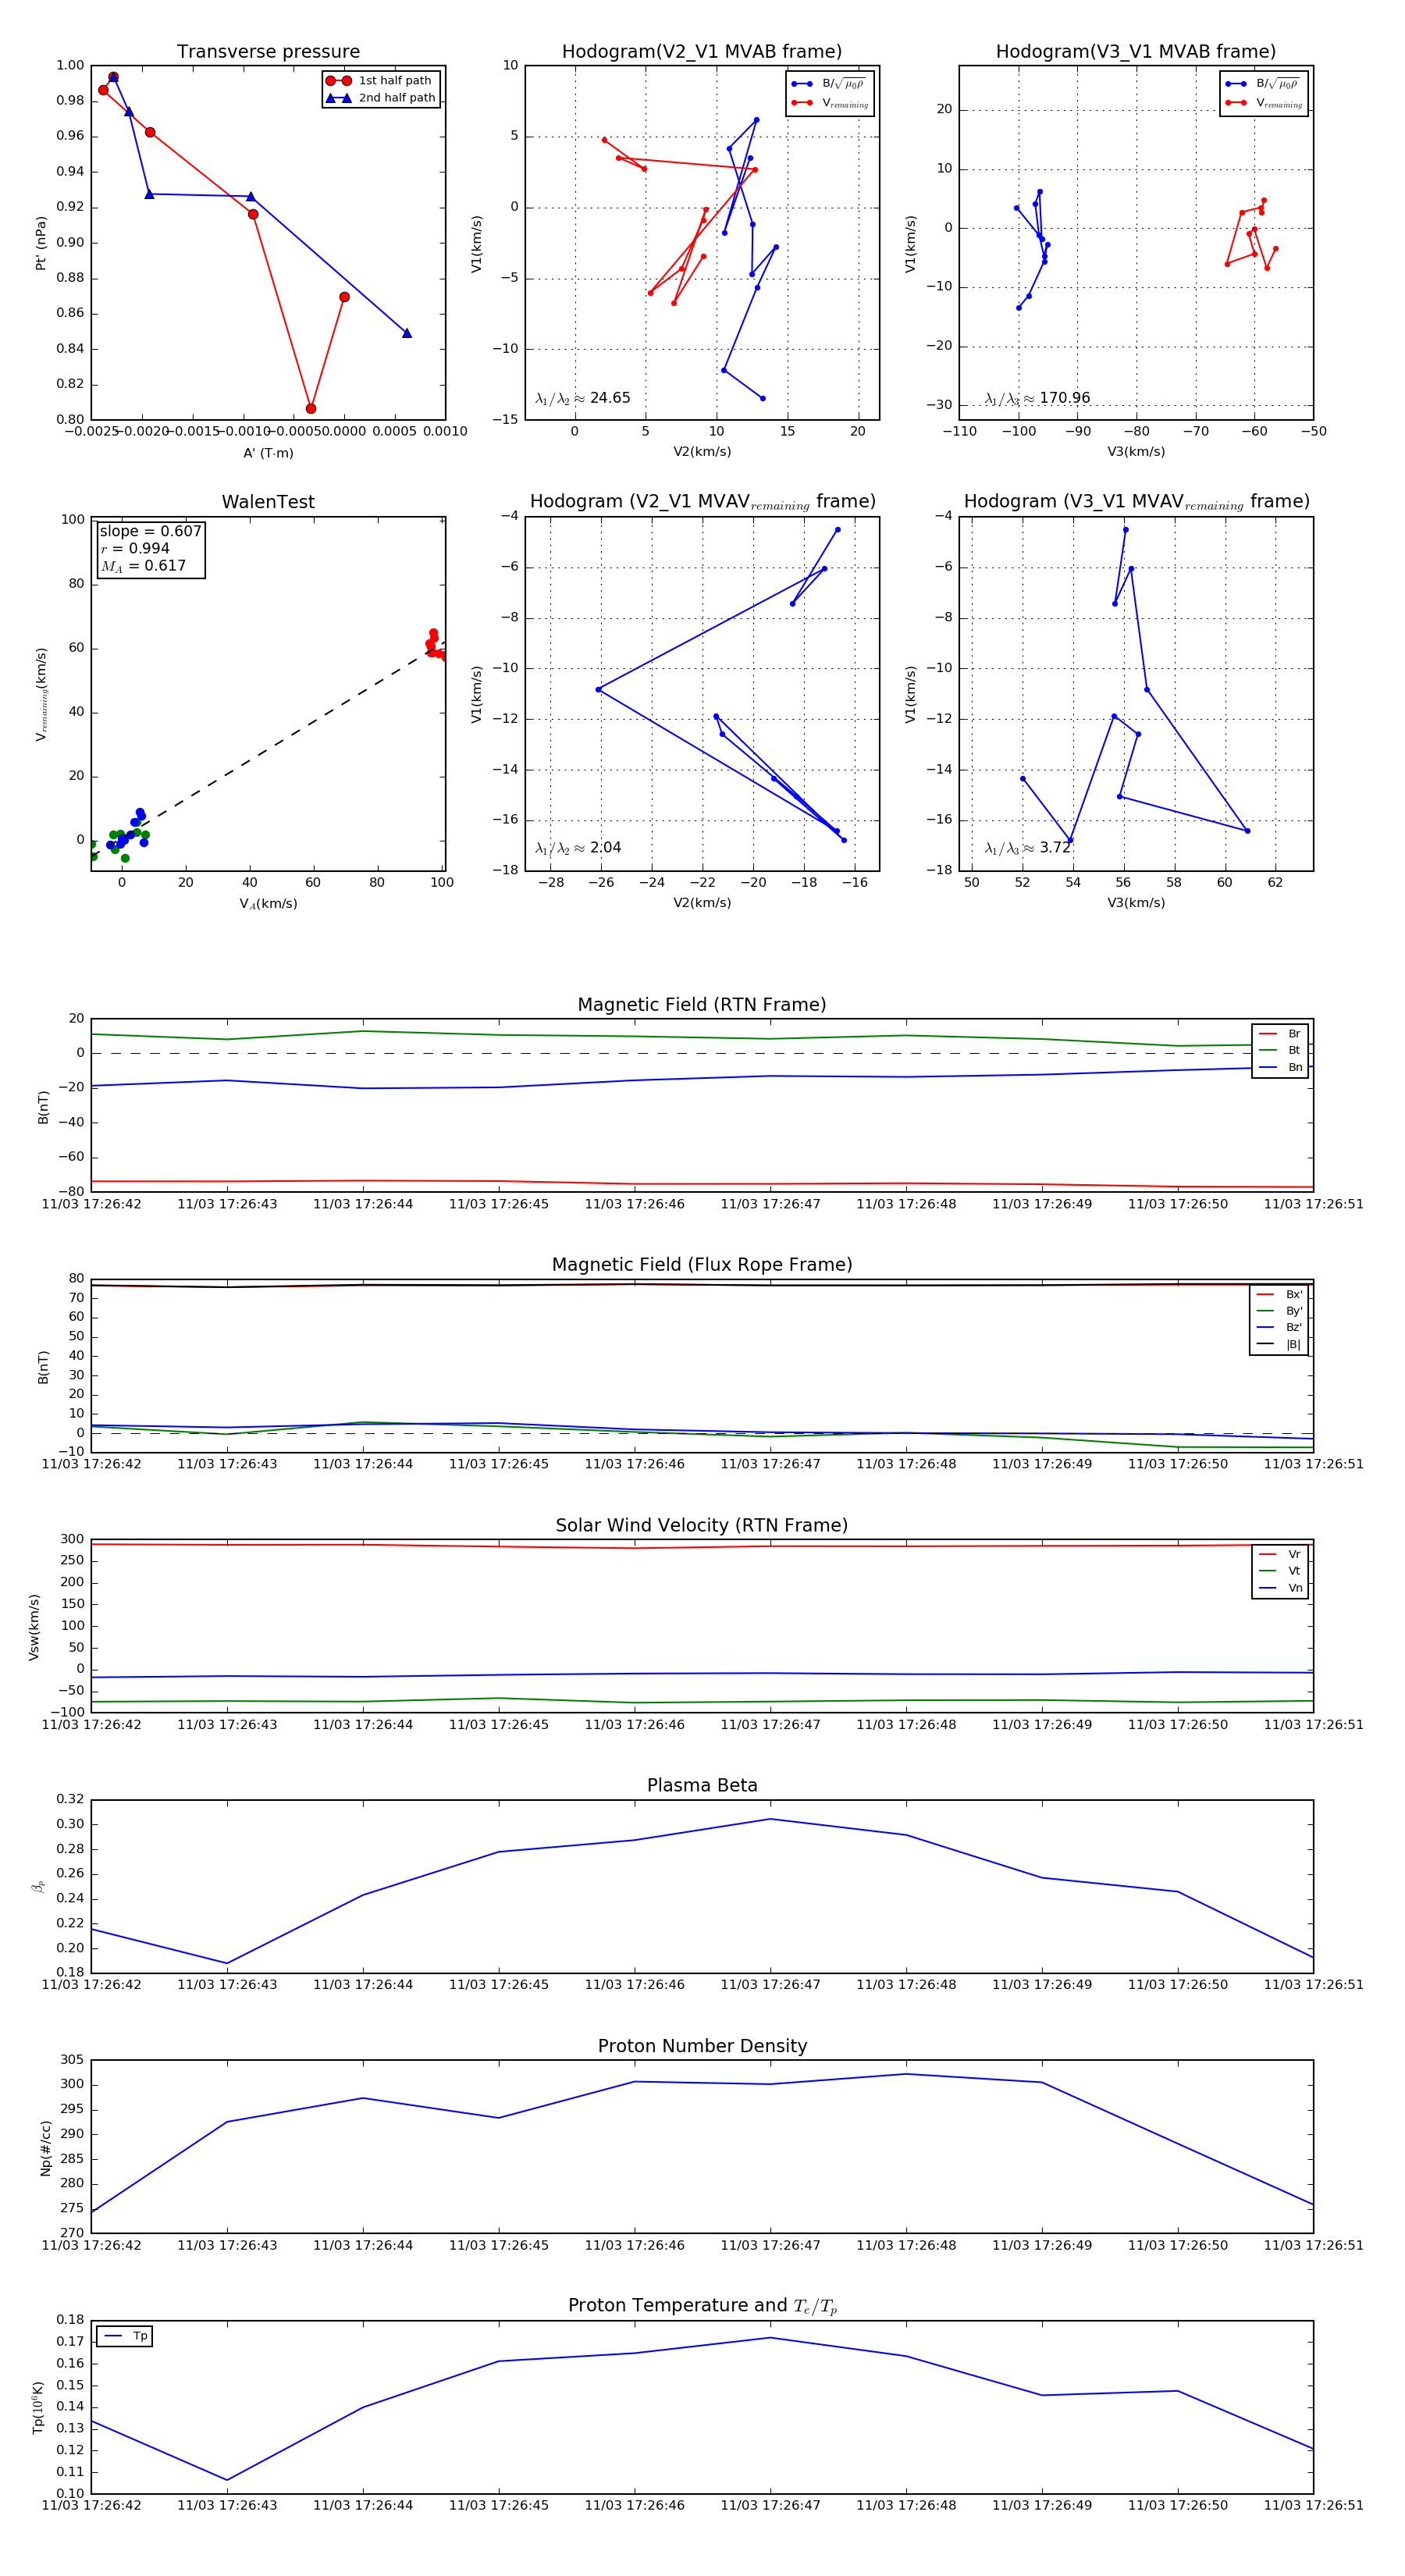The height and width of the screenshot is (2576, 1405).
Task: Select the "Bt" legend entry
Action: pyautogui.click(x=1280, y=1051)
